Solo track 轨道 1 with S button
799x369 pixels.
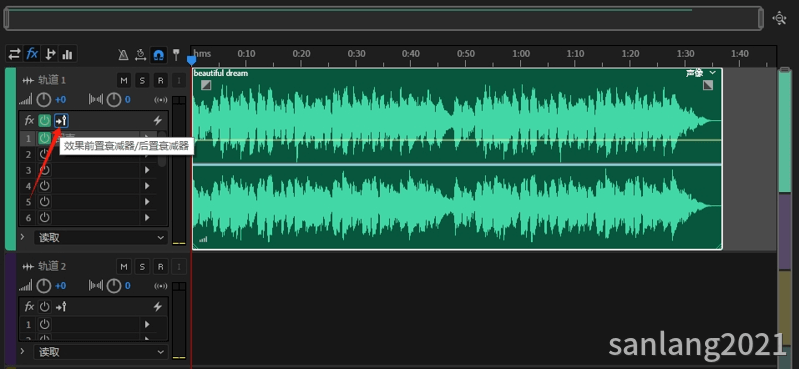click(x=142, y=80)
